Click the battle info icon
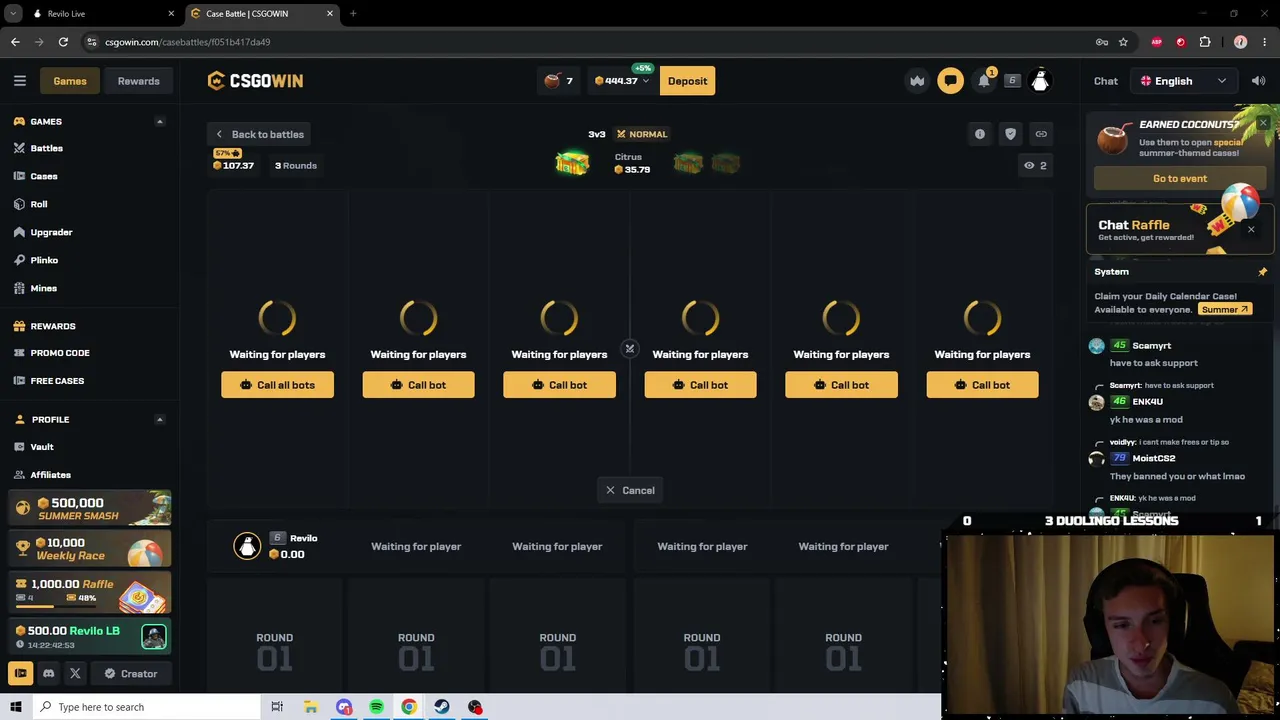The height and width of the screenshot is (720, 1280). tap(980, 134)
